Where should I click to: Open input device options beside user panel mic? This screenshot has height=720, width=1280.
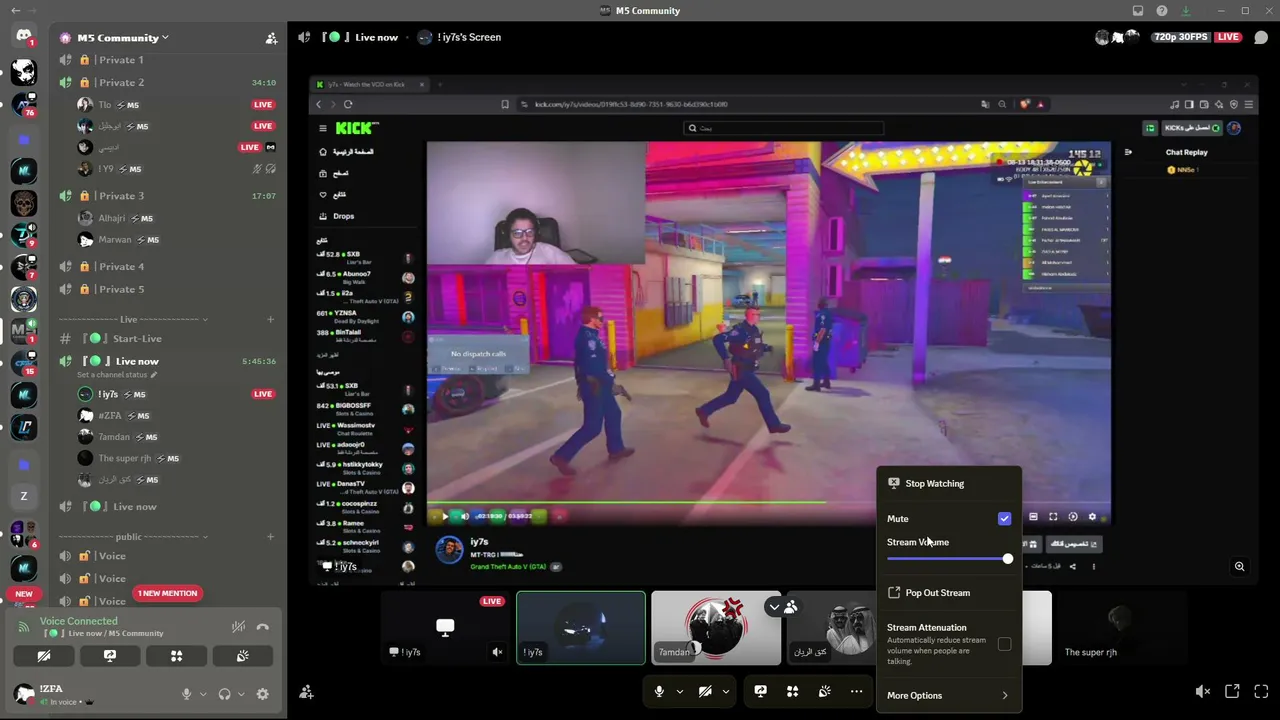[x=203, y=694]
